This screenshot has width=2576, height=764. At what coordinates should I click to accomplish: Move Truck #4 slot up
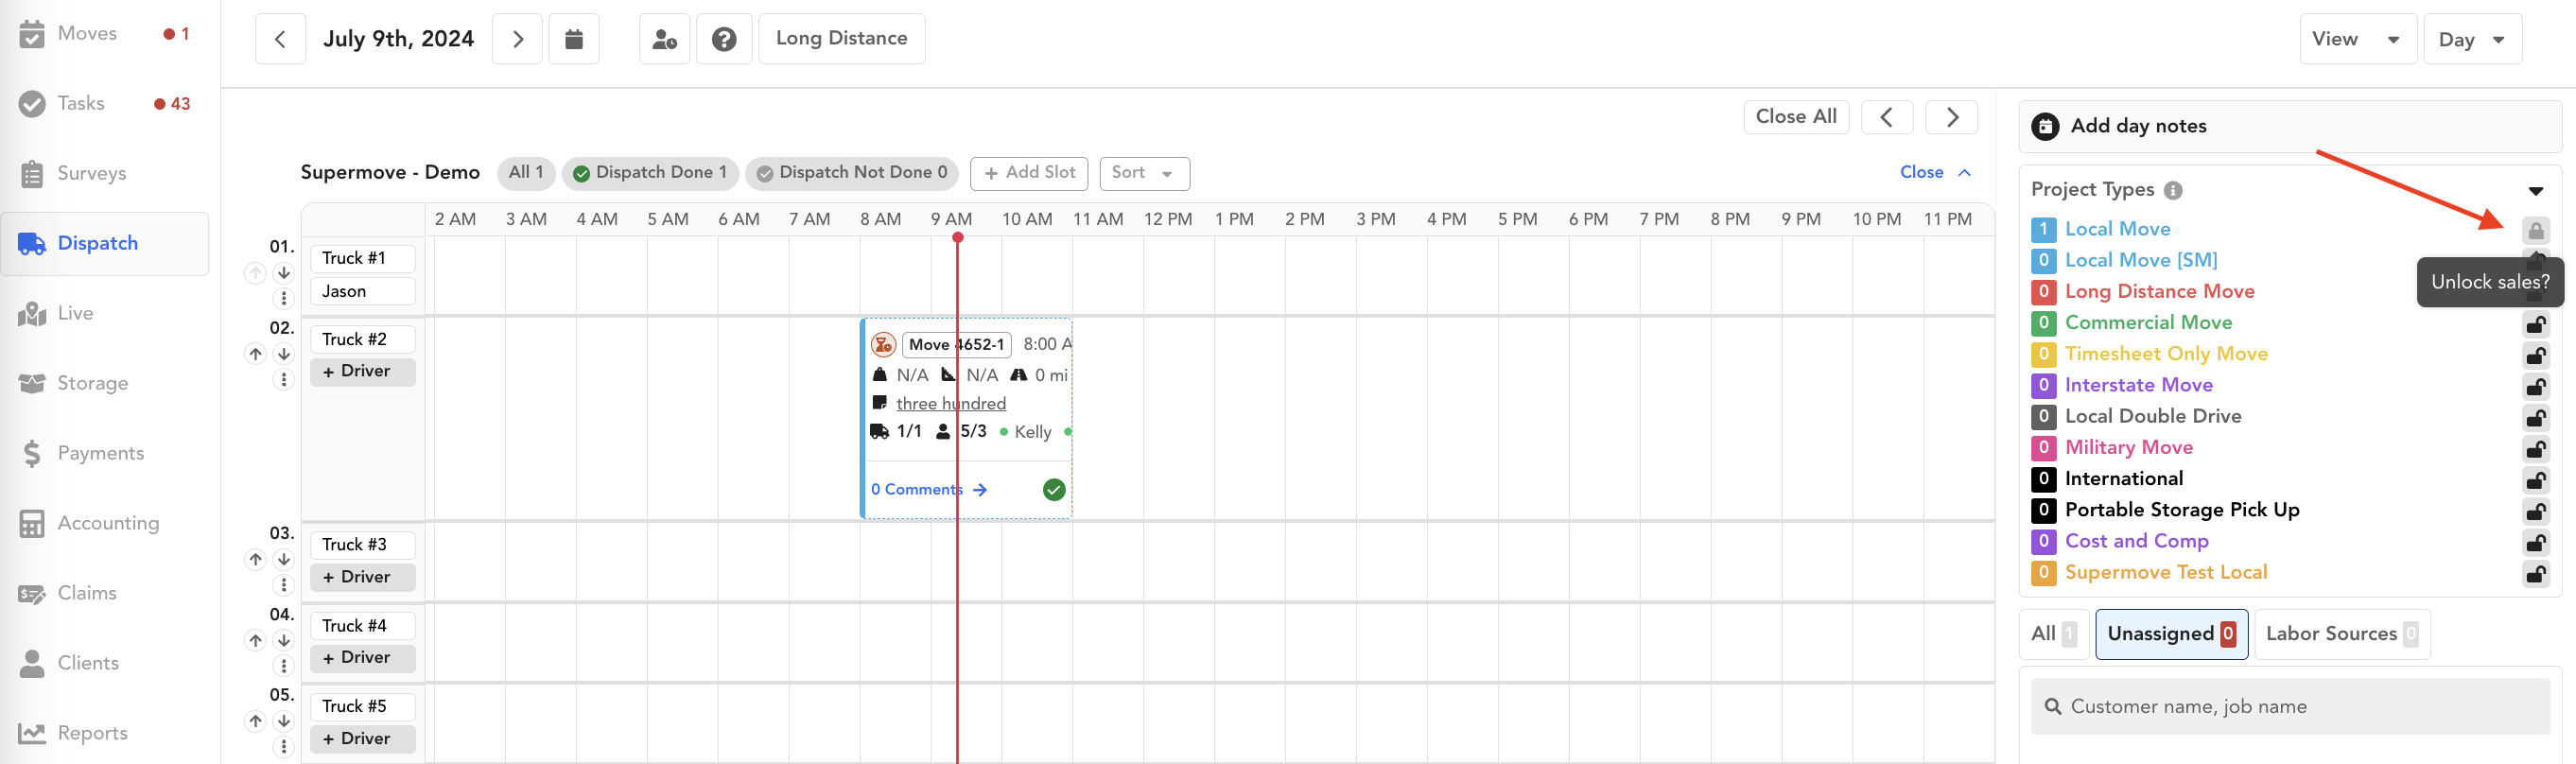pyautogui.click(x=255, y=640)
